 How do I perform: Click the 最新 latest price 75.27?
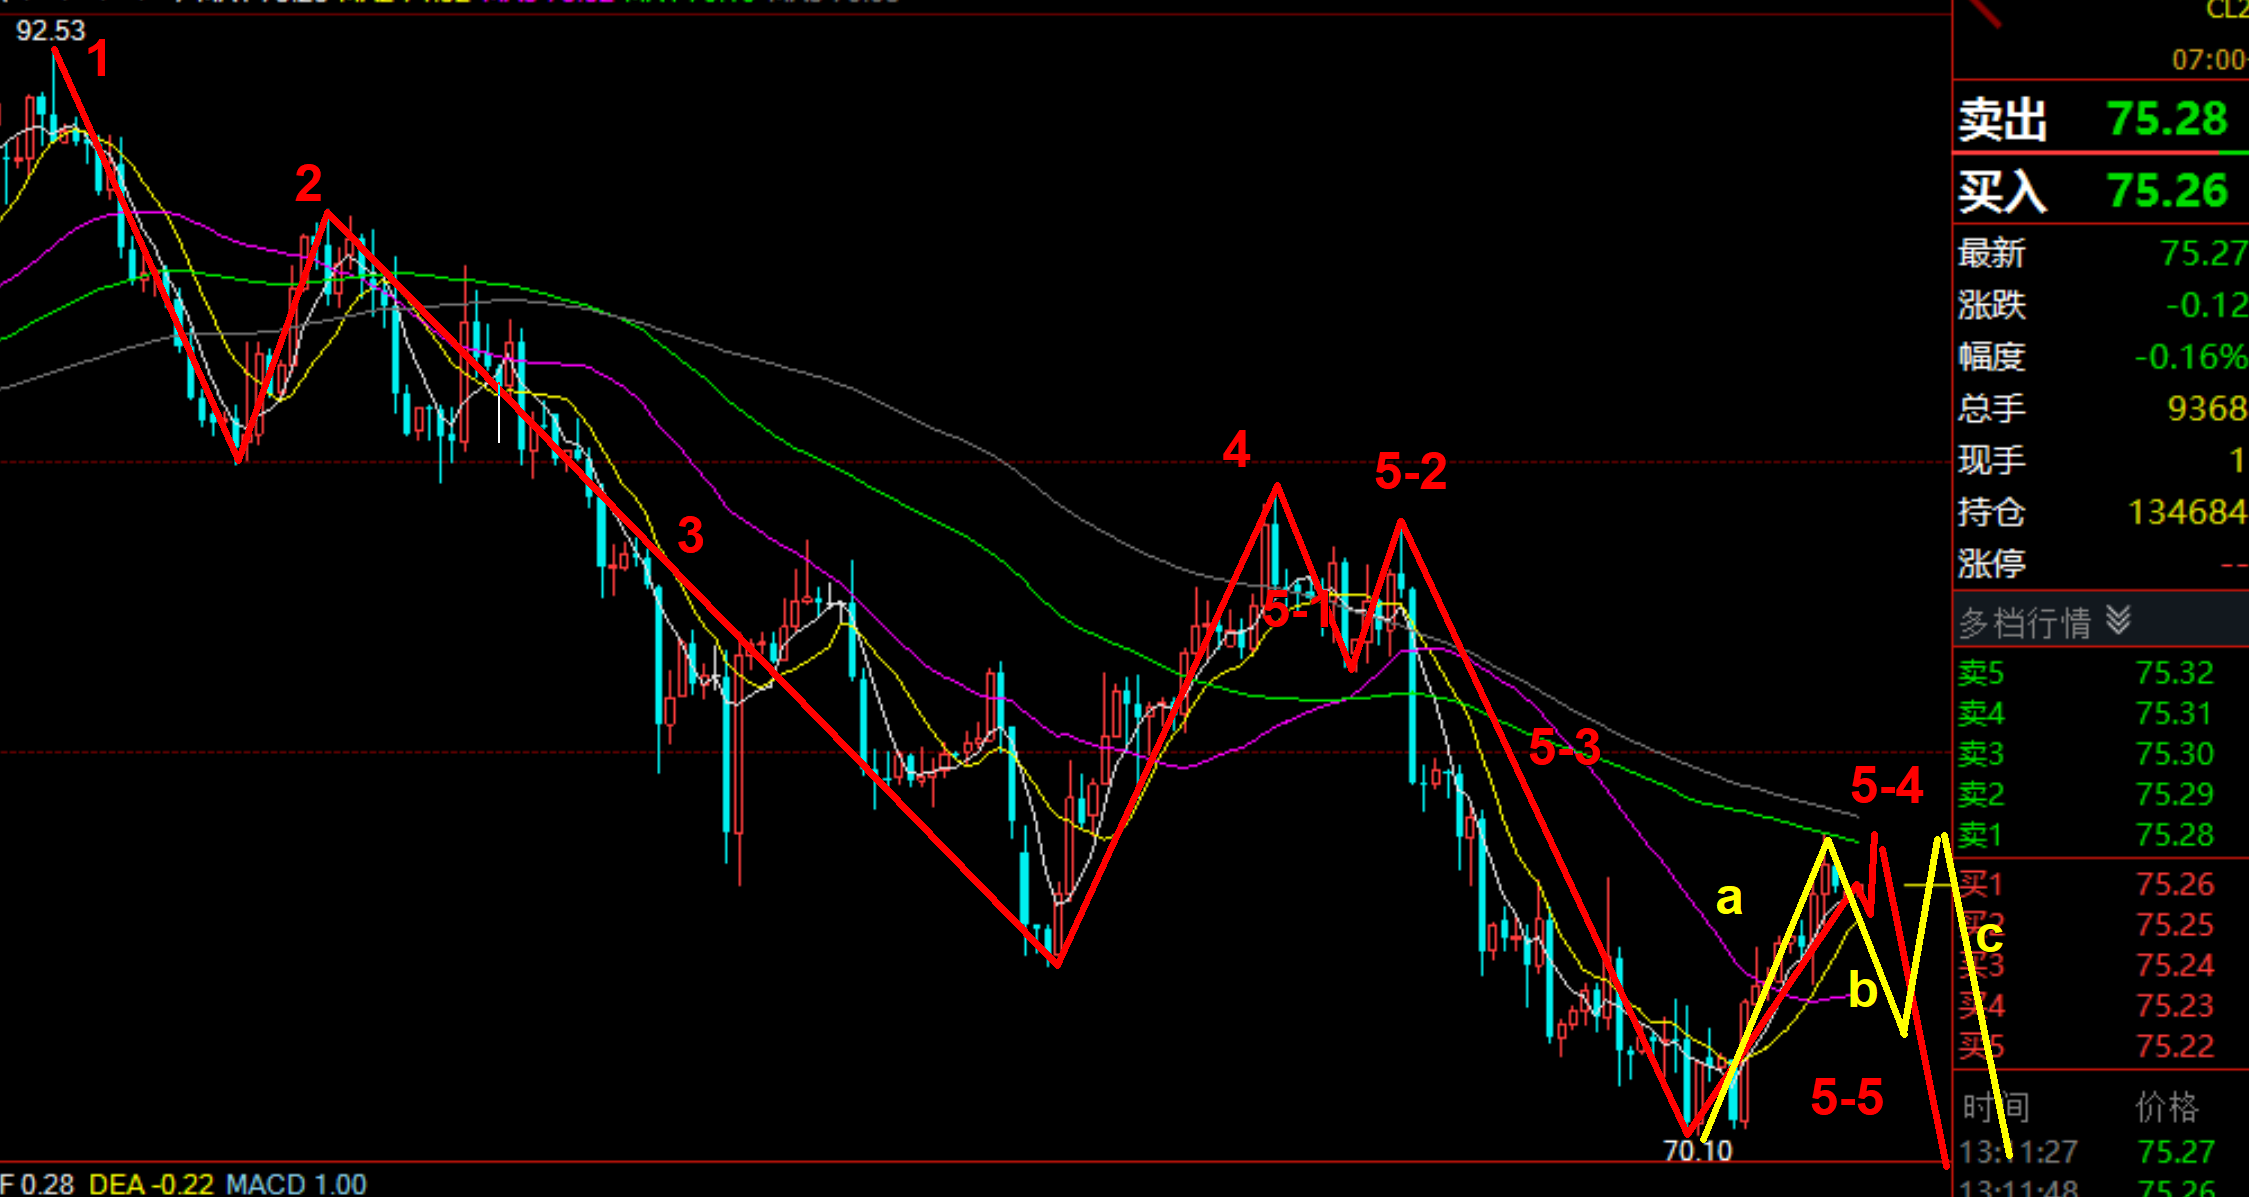[2203, 253]
